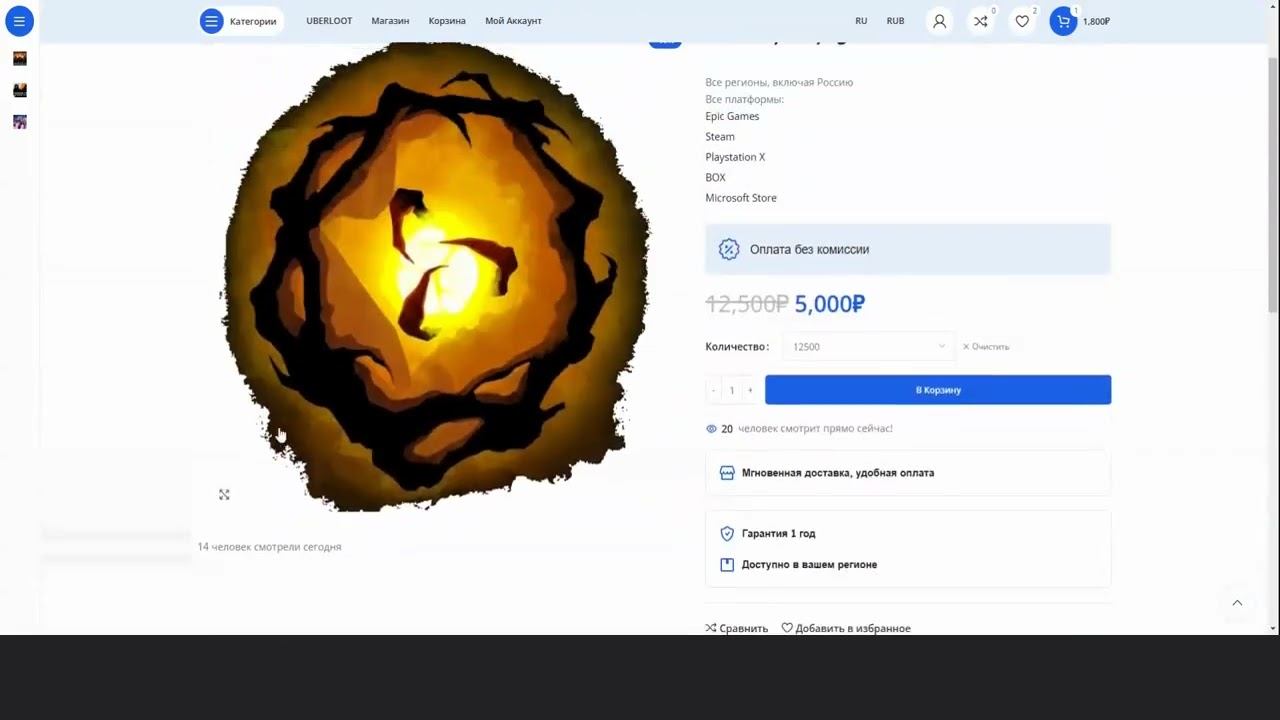Click the Steam platform text
1280x720 pixels.
point(720,136)
